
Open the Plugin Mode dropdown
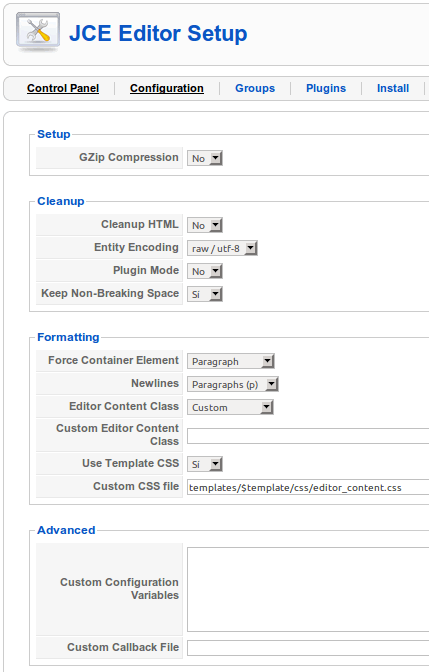point(205,271)
